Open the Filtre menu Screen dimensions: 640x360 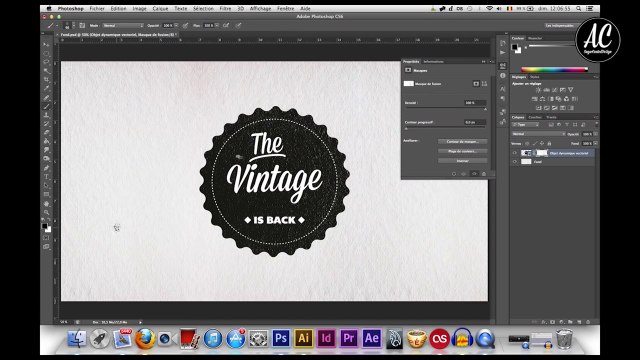[225, 8]
